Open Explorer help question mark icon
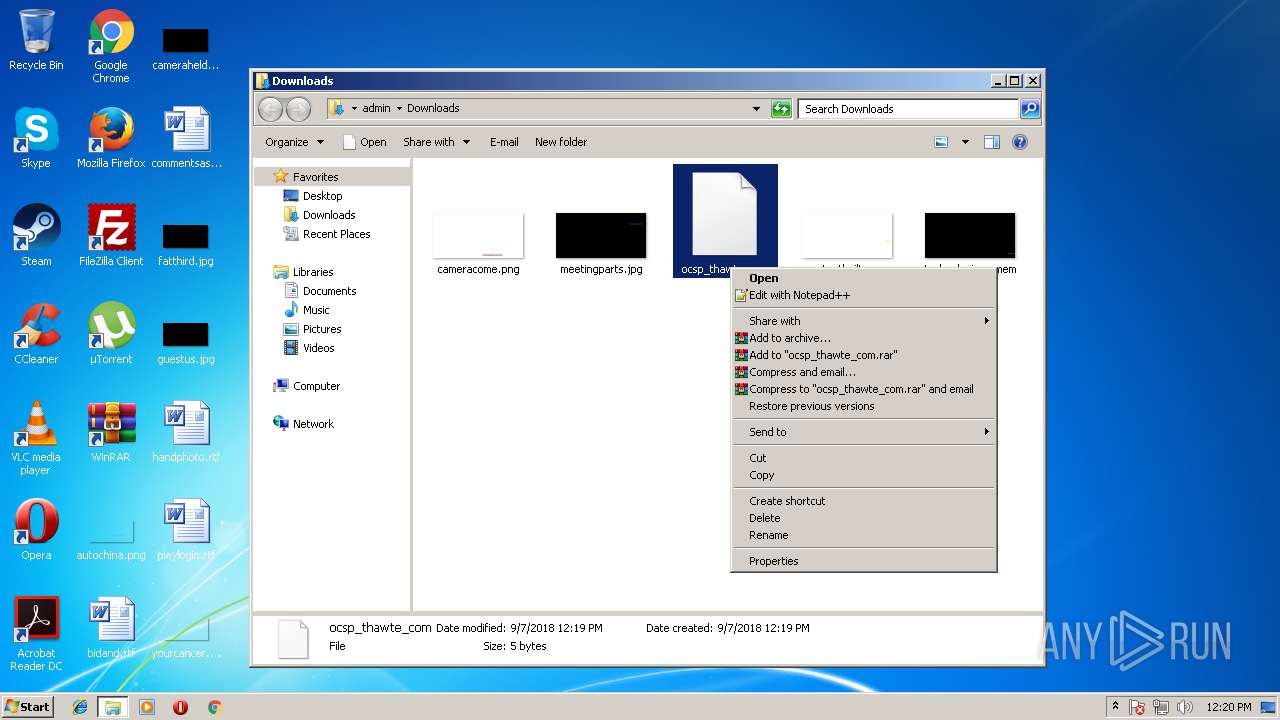 [1020, 142]
